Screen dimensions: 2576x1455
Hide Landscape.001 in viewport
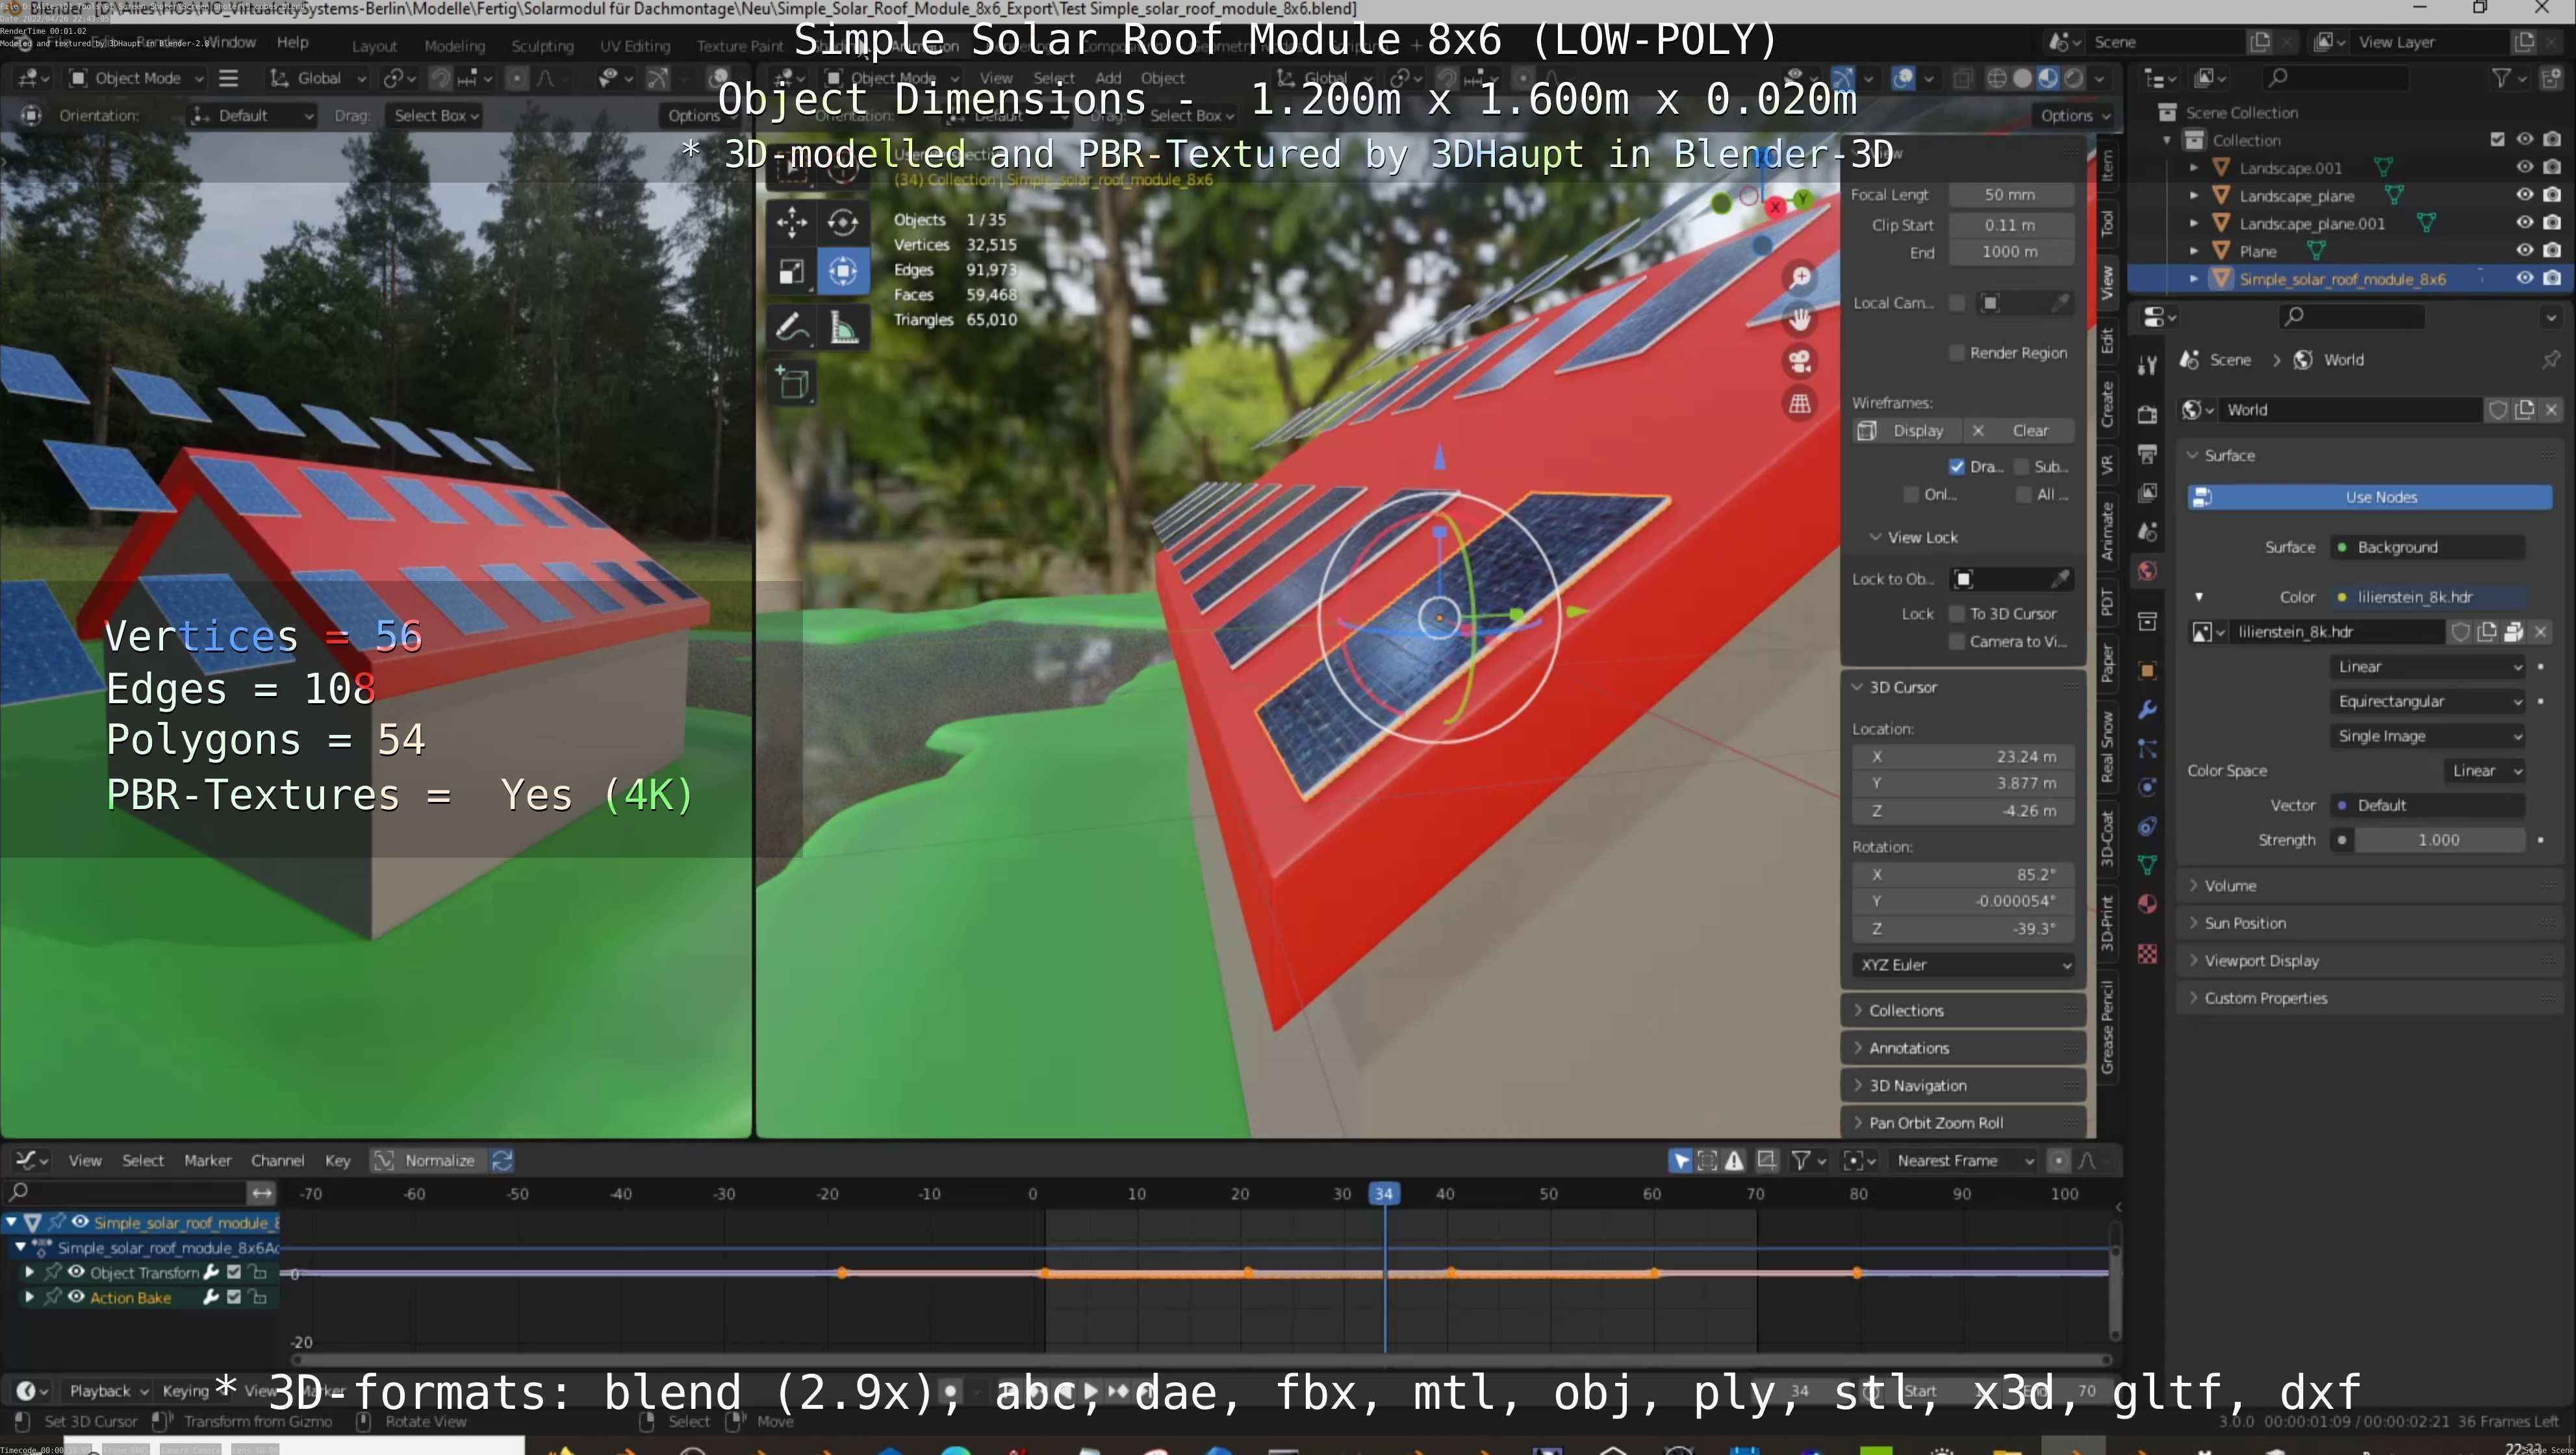[2524, 167]
